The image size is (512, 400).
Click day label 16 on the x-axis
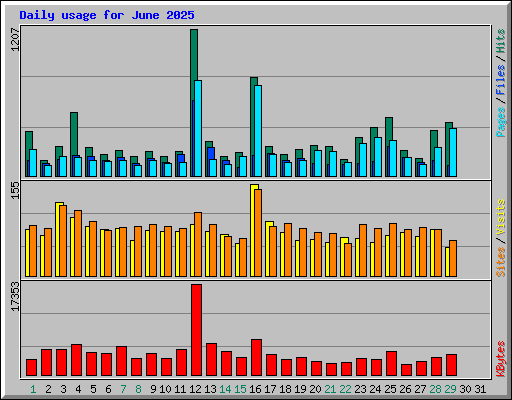click(x=255, y=389)
